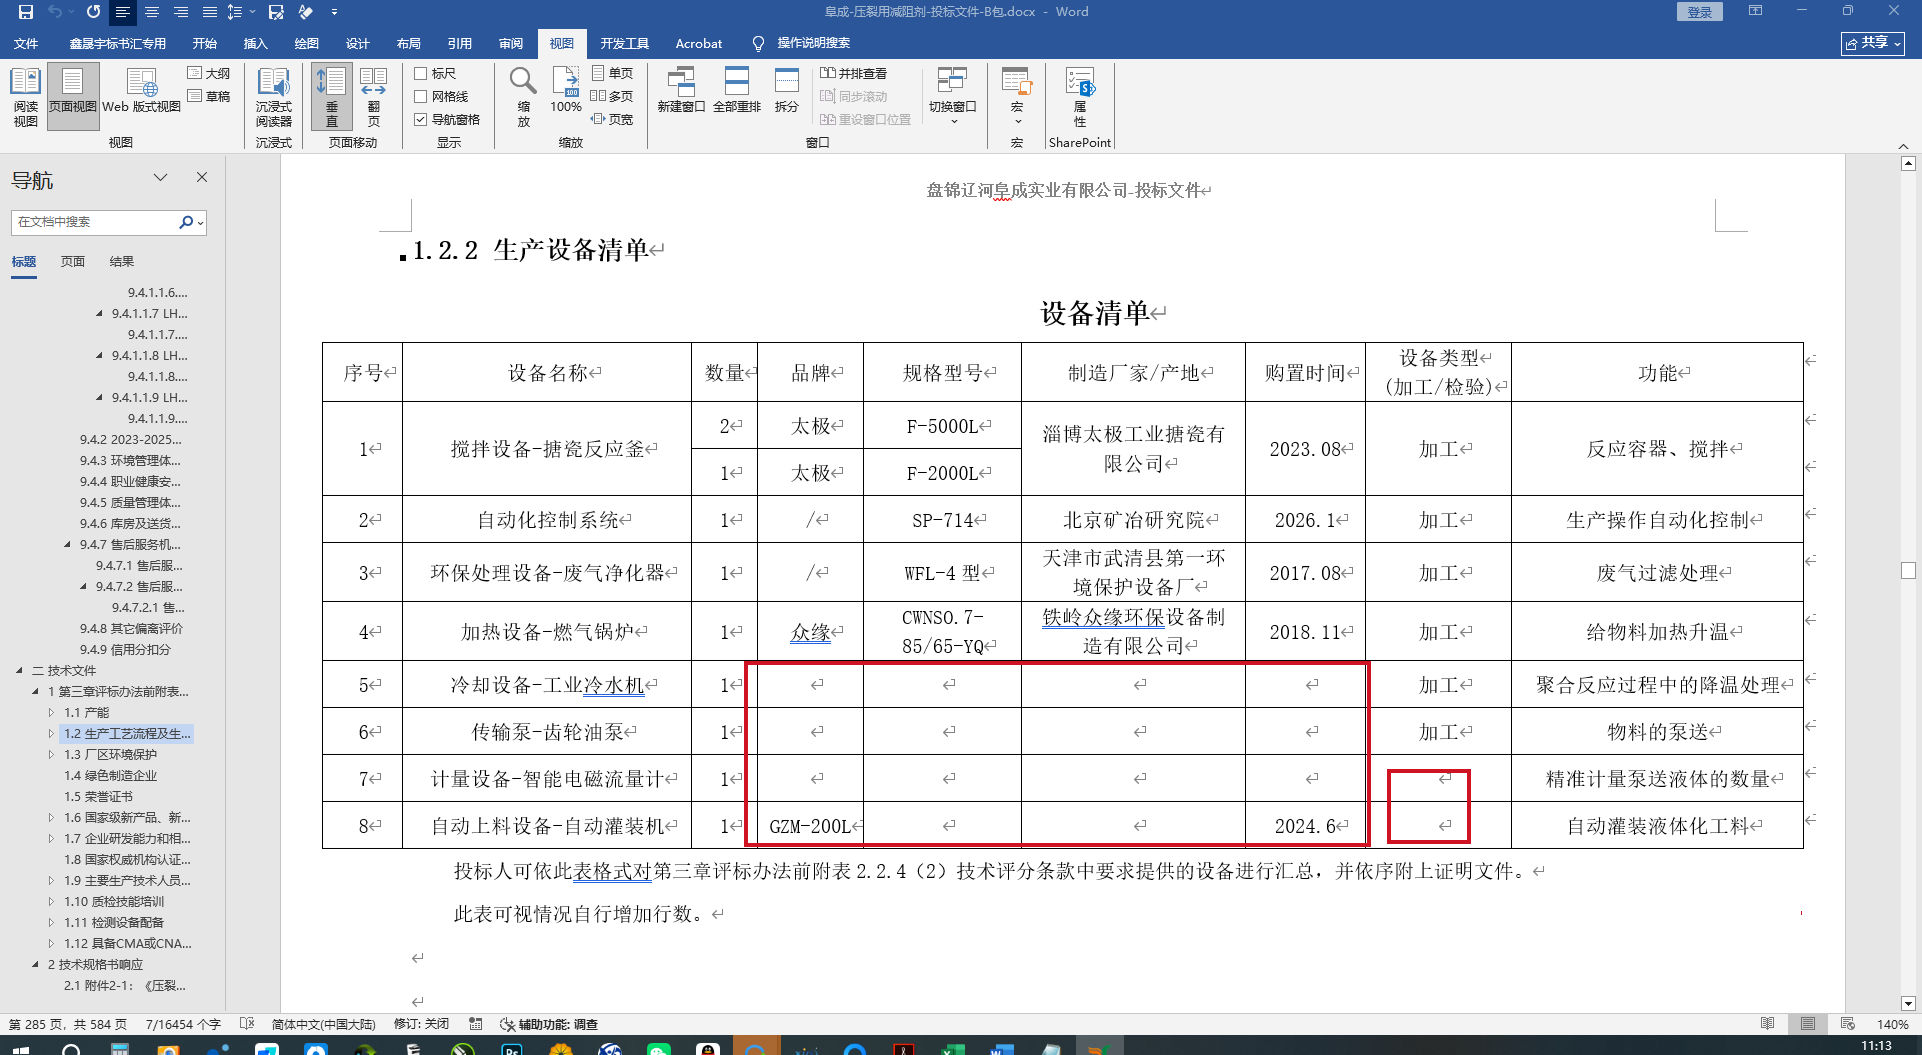
Task: Select side-to-side page flip (翻页)
Action: 374,97
